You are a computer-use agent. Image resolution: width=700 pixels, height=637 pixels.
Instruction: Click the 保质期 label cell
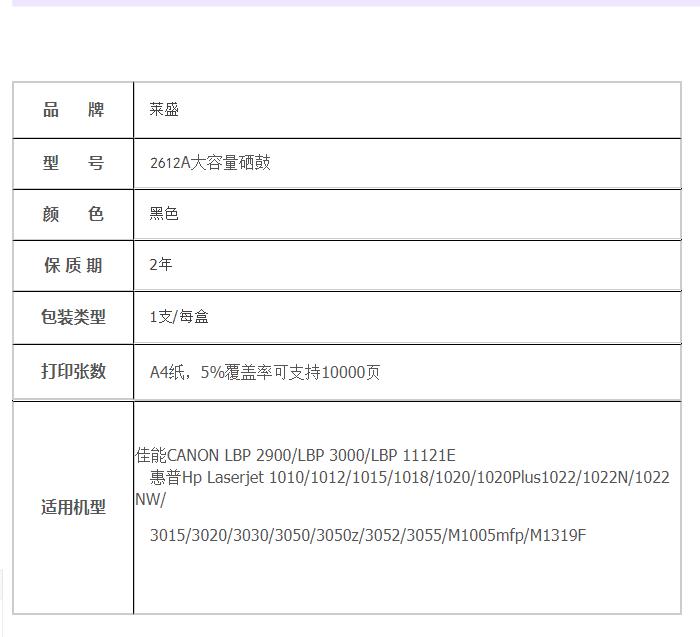coord(73,266)
